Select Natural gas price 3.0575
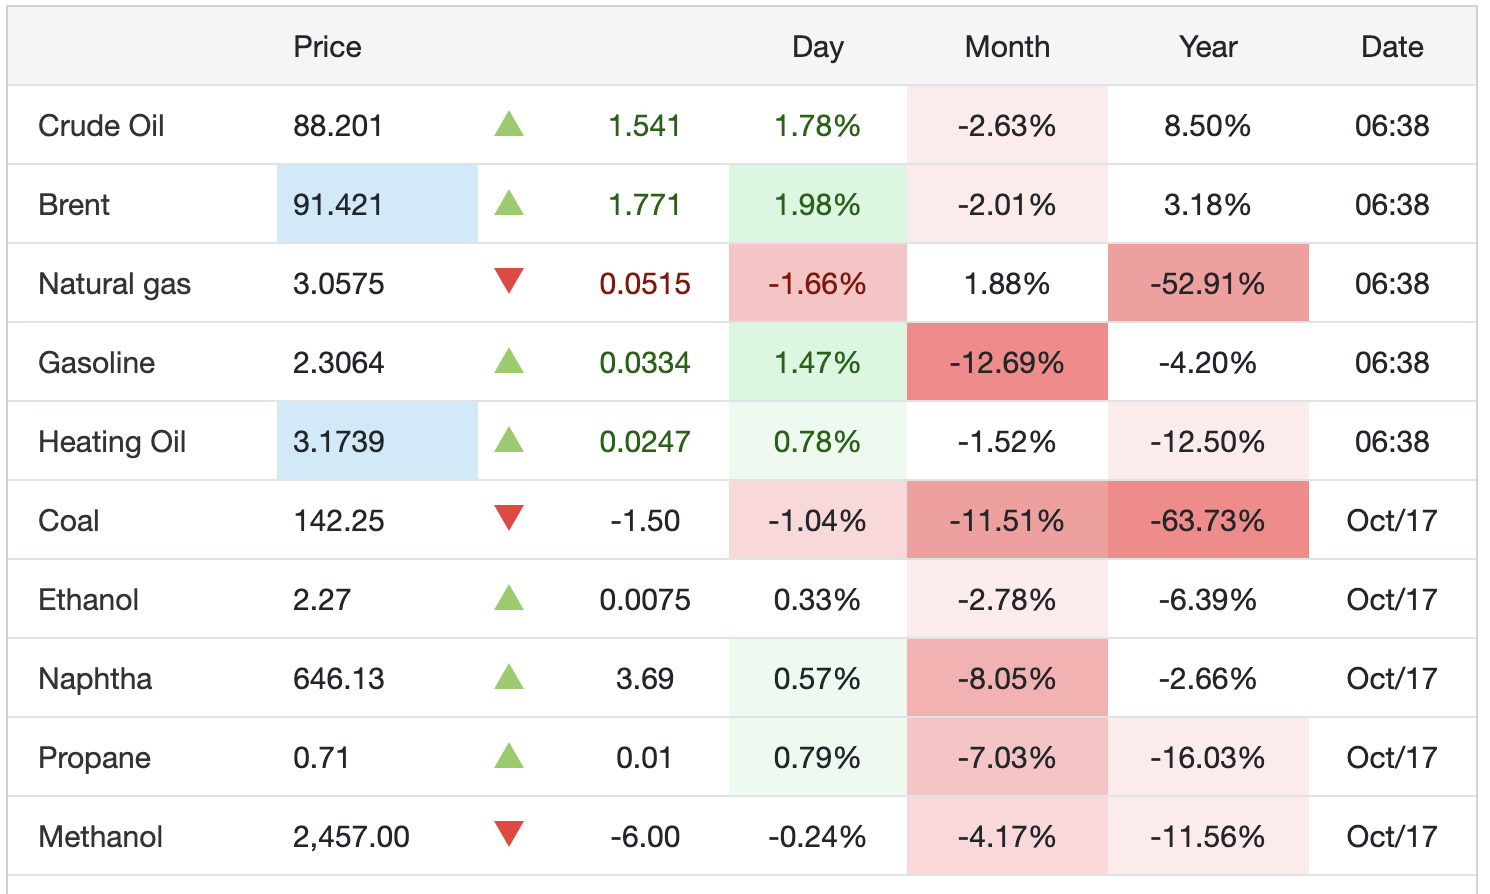 pos(338,284)
